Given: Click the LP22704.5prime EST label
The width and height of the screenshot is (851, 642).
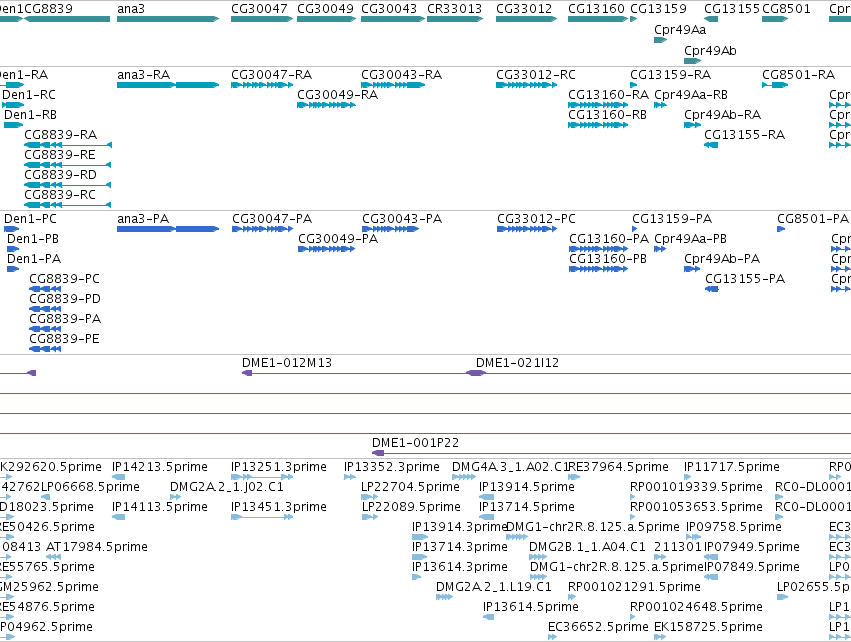Looking at the screenshot, I should 410,487.
